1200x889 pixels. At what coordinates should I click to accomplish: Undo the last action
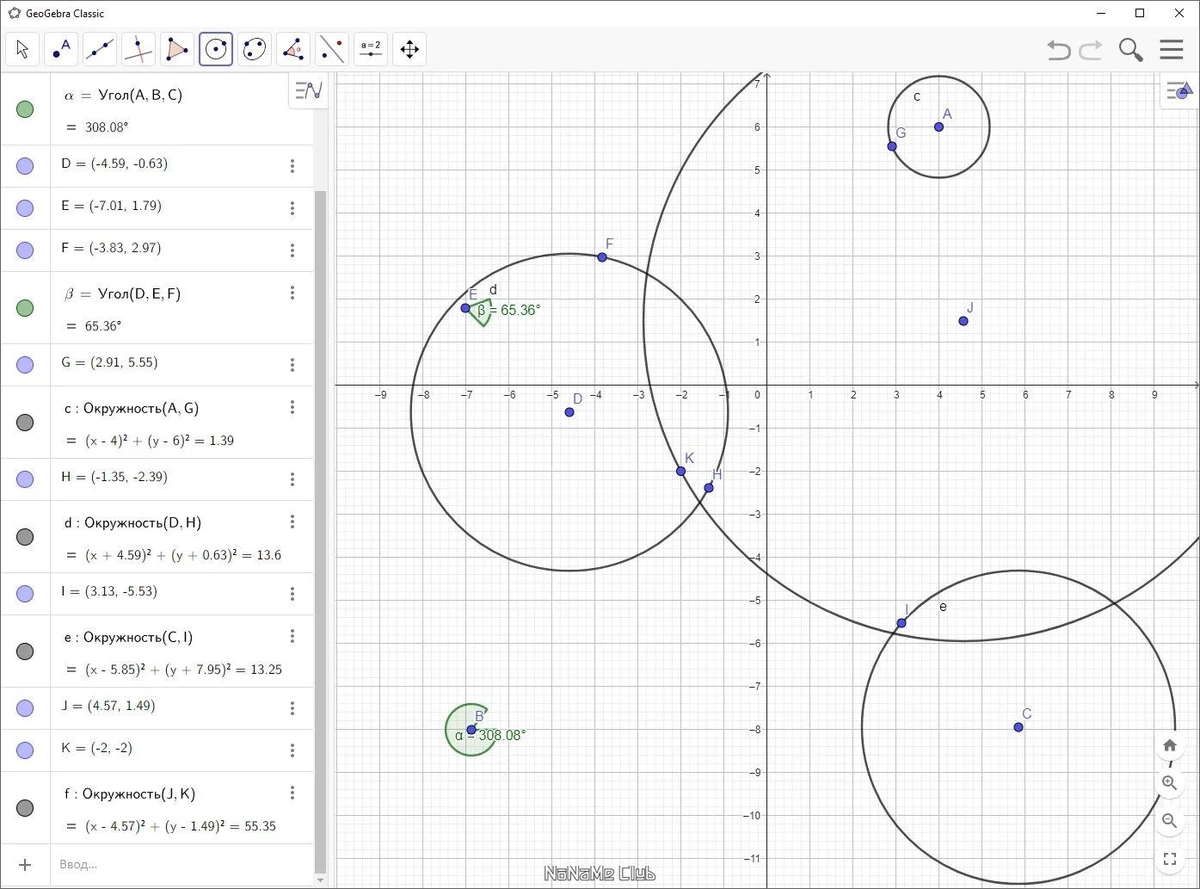coord(1058,50)
